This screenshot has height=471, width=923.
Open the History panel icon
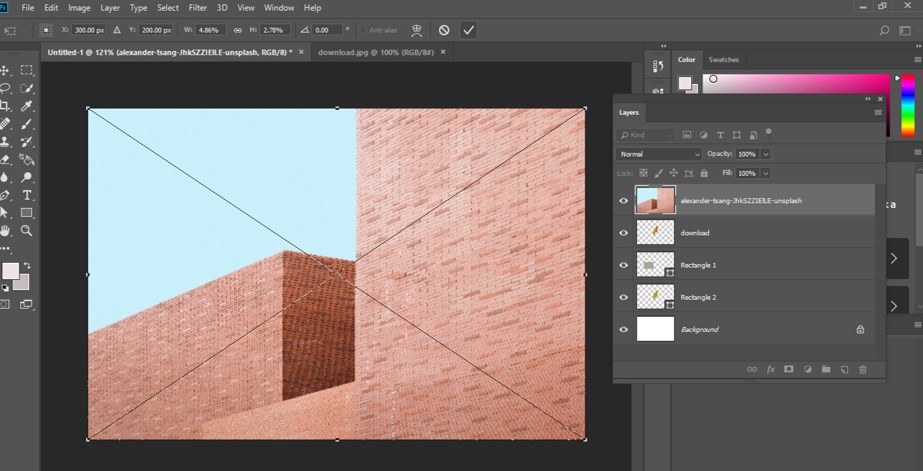pos(659,66)
